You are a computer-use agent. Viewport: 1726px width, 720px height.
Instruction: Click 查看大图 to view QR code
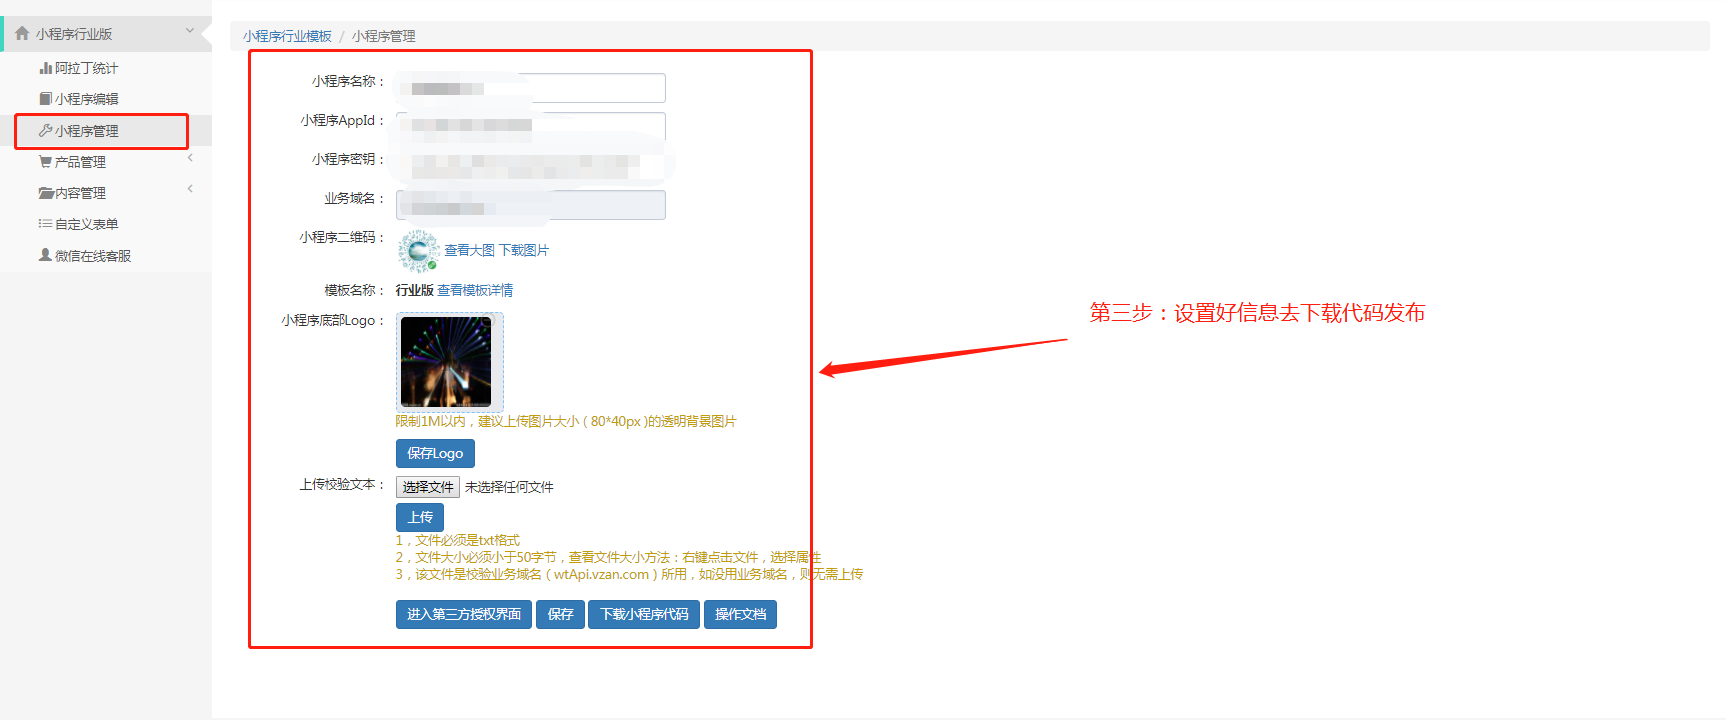pyautogui.click(x=469, y=250)
